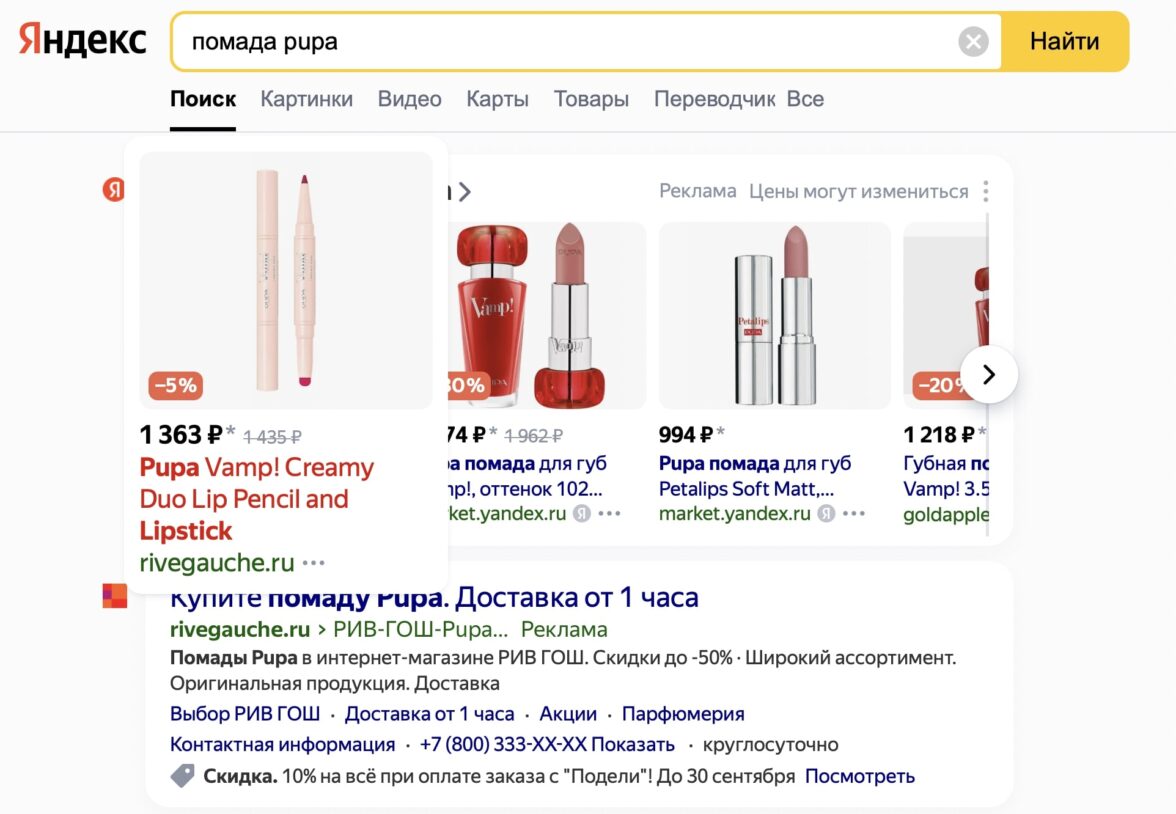Open Купите помаду Pupa ad headline
This screenshot has width=1176, height=814.
tap(434, 598)
